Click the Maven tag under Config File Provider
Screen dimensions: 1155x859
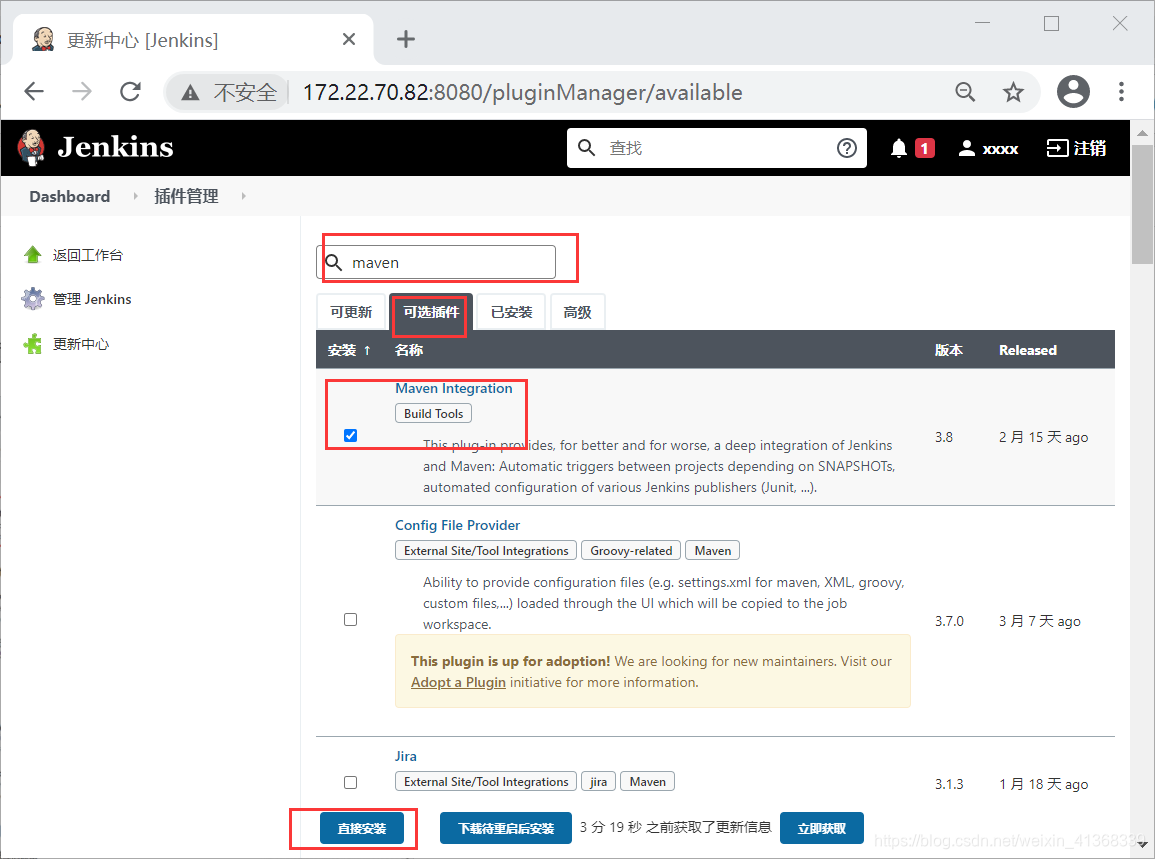(x=712, y=550)
